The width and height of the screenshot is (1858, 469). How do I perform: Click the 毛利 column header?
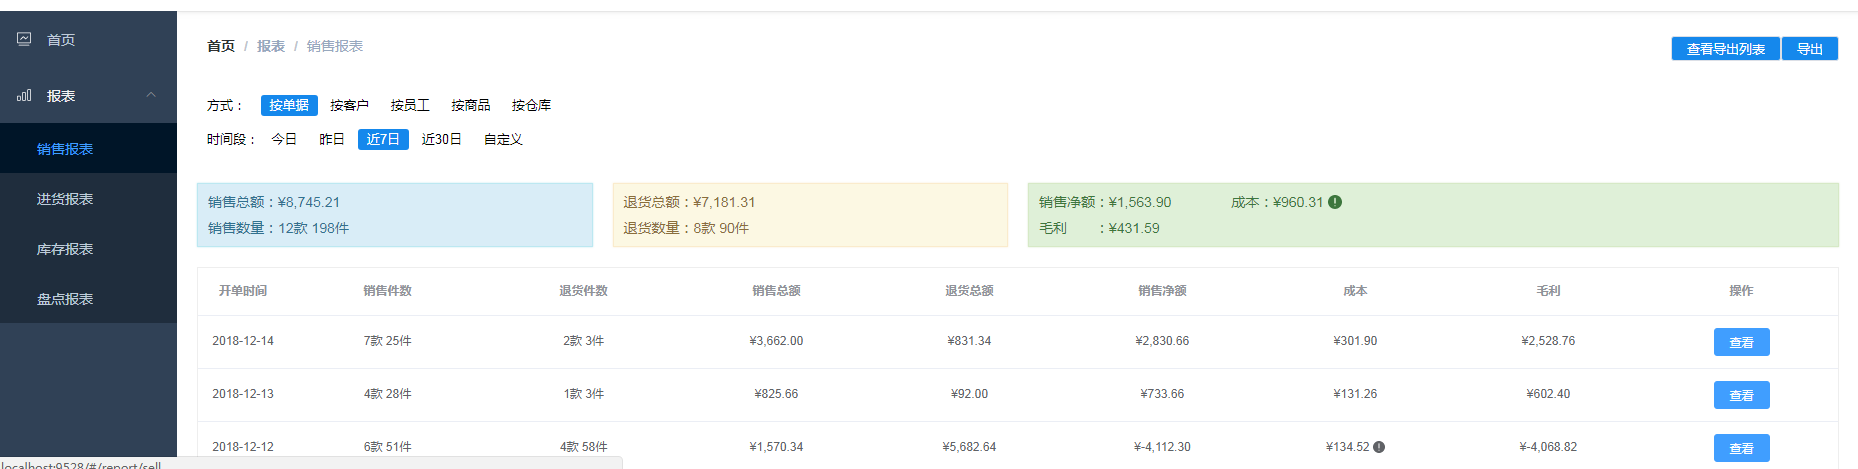tap(1548, 291)
